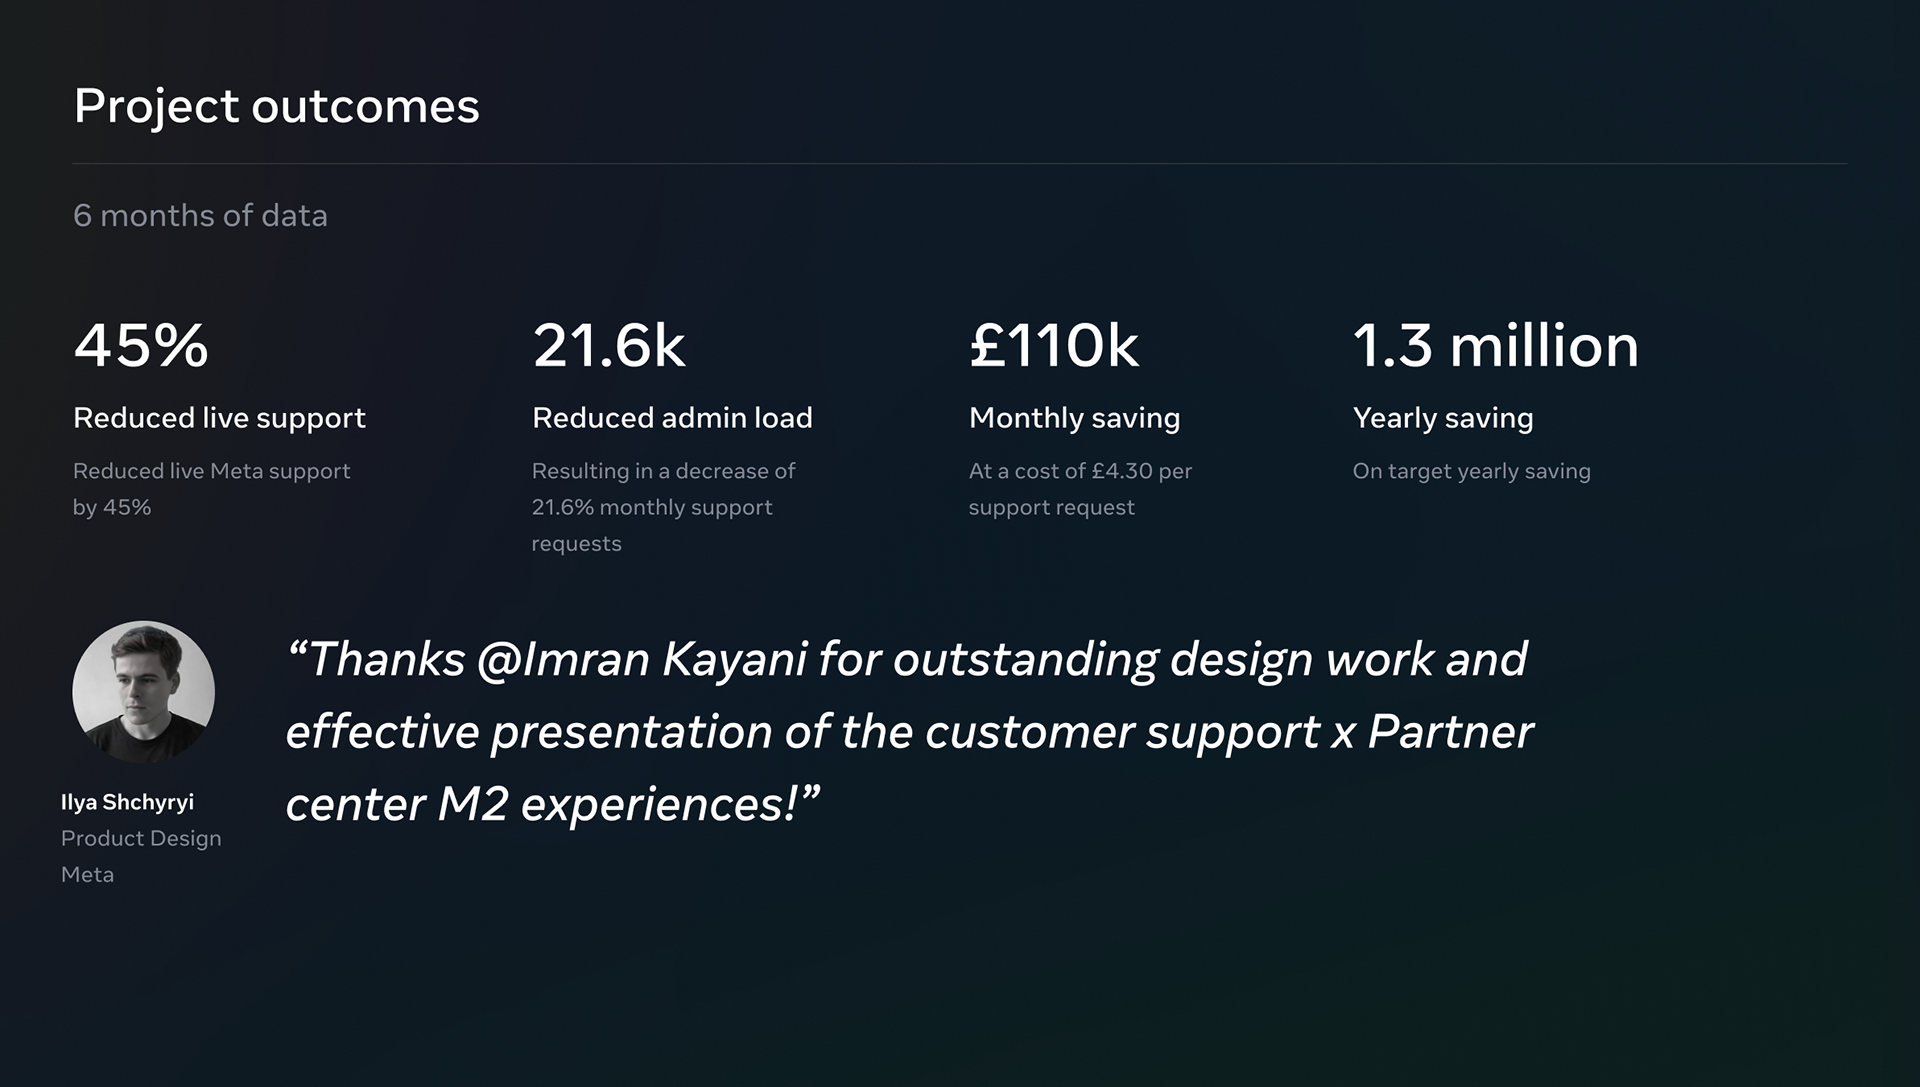Select the £110k monthly saving number
Screen dimensions: 1920x1087
tap(1054, 345)
